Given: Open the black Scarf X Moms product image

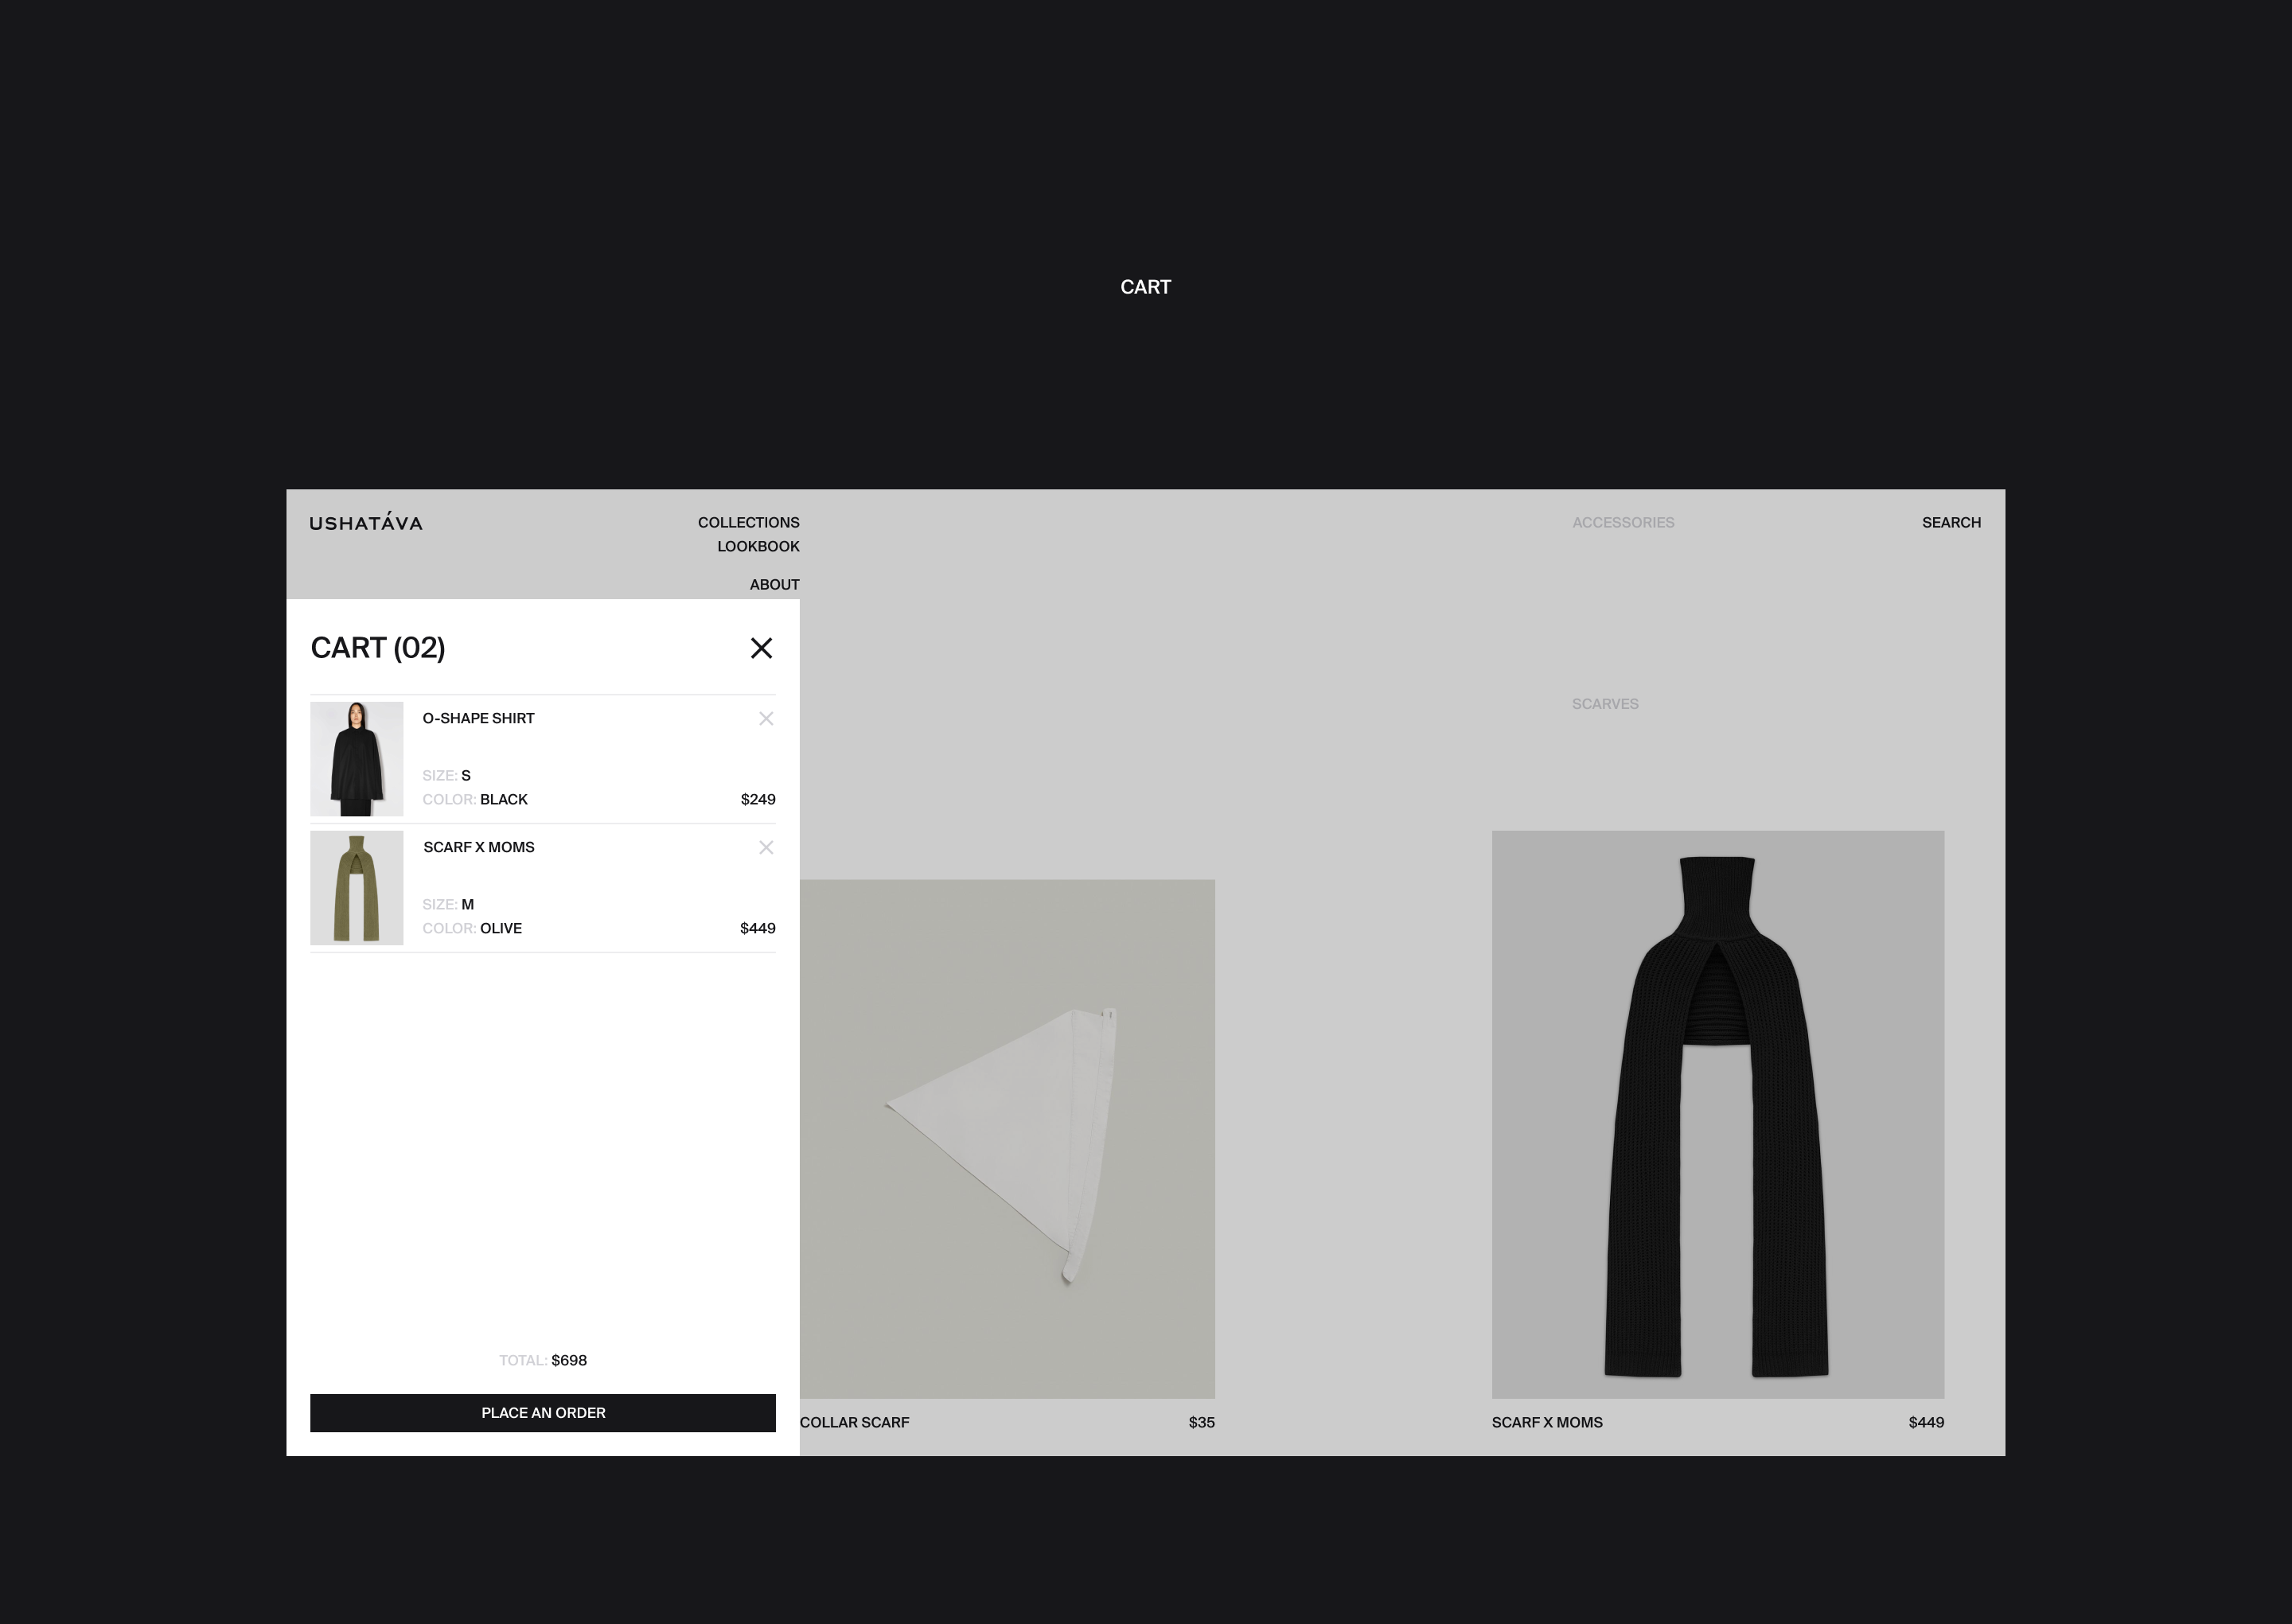Looking at the screenshot, I should 1717,1114.
